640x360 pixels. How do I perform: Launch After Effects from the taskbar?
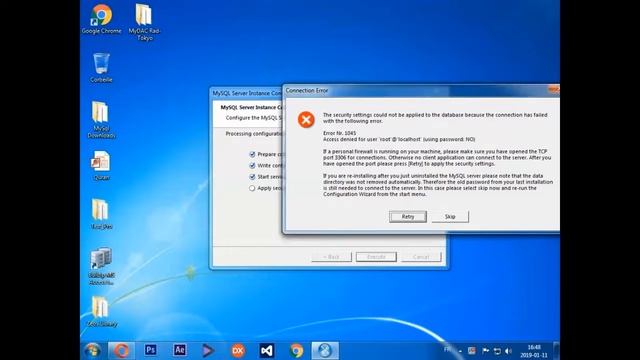pyautogui.click(x=180, y=350)
